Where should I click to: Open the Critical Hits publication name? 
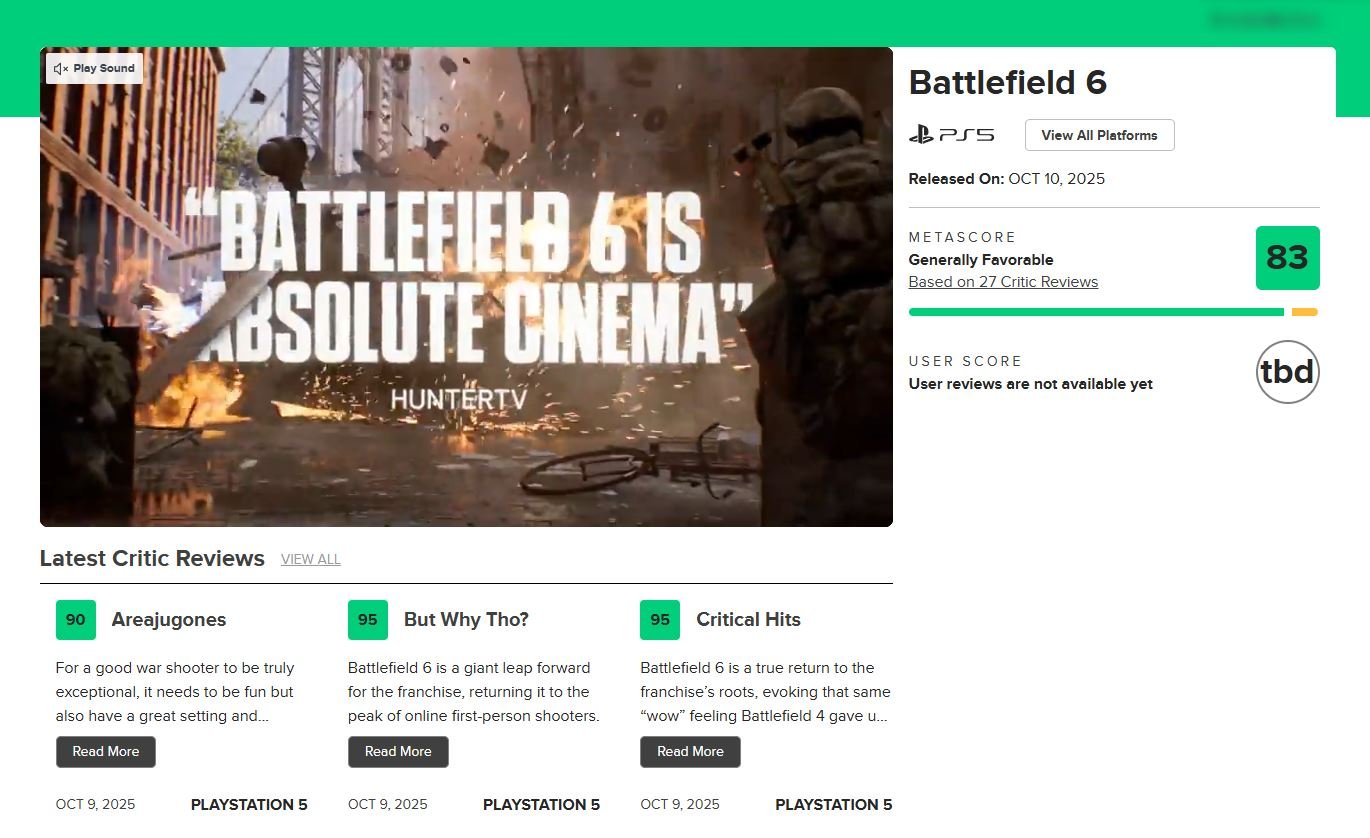coord(748,620)
